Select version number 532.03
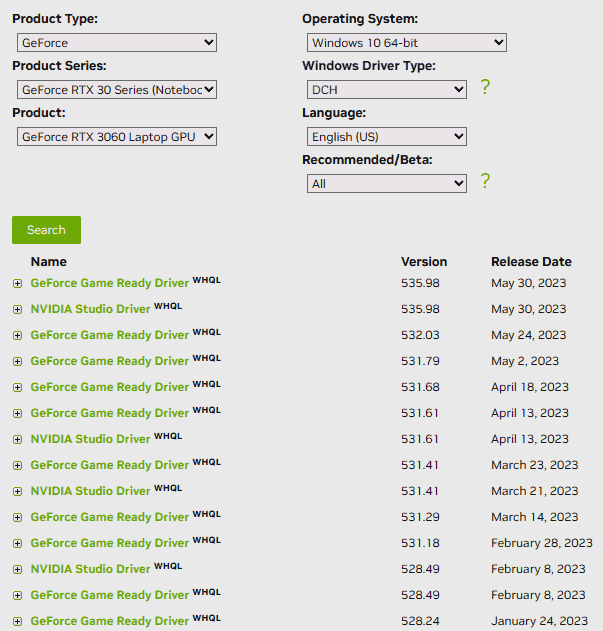Viewport: 603px width, 631px height. tap(420, 335)
